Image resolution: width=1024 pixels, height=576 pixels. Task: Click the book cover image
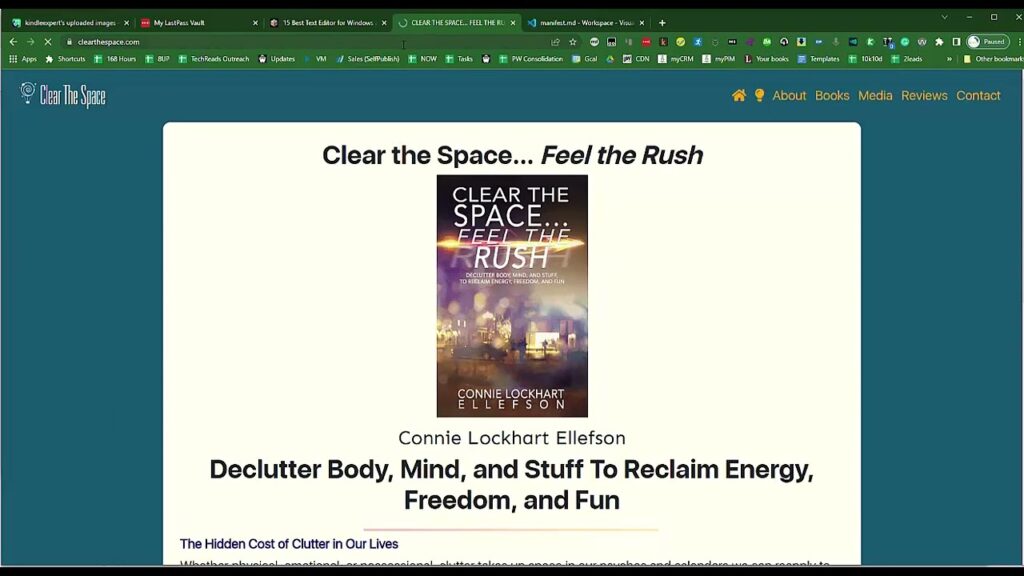pos(512,296)
